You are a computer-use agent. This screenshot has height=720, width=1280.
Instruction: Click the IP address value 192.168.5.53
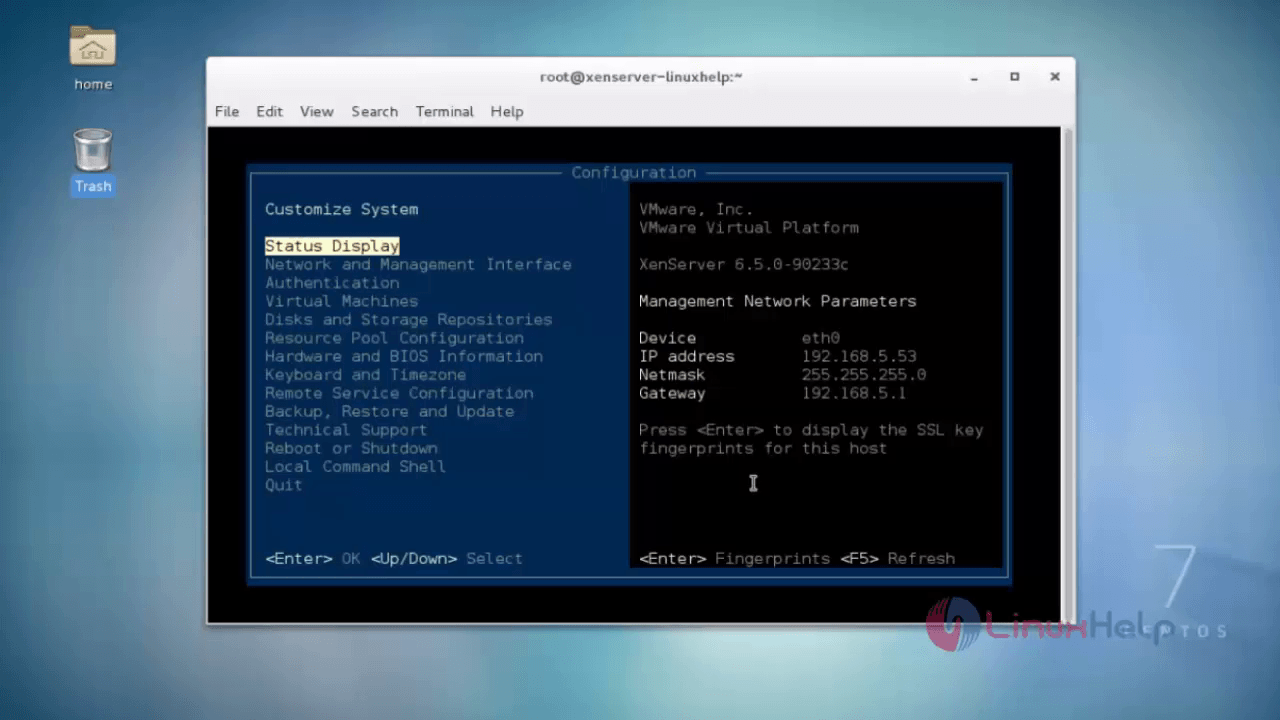point(859,356)
